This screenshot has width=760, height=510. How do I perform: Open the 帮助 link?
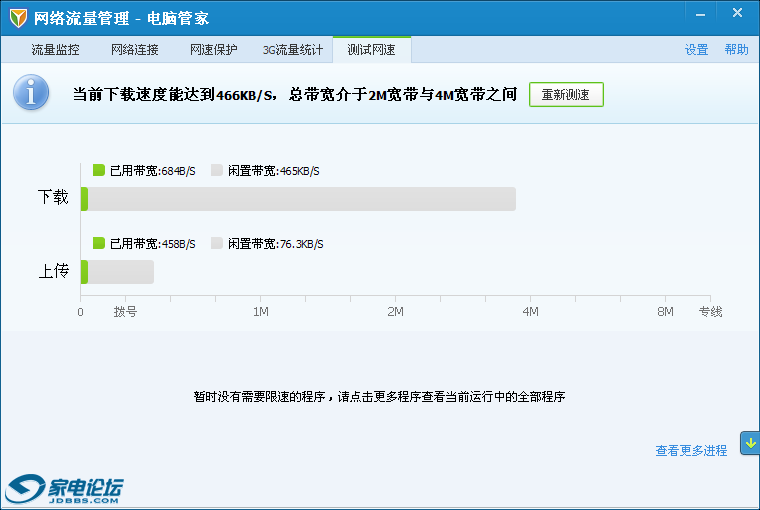point(736,49)
